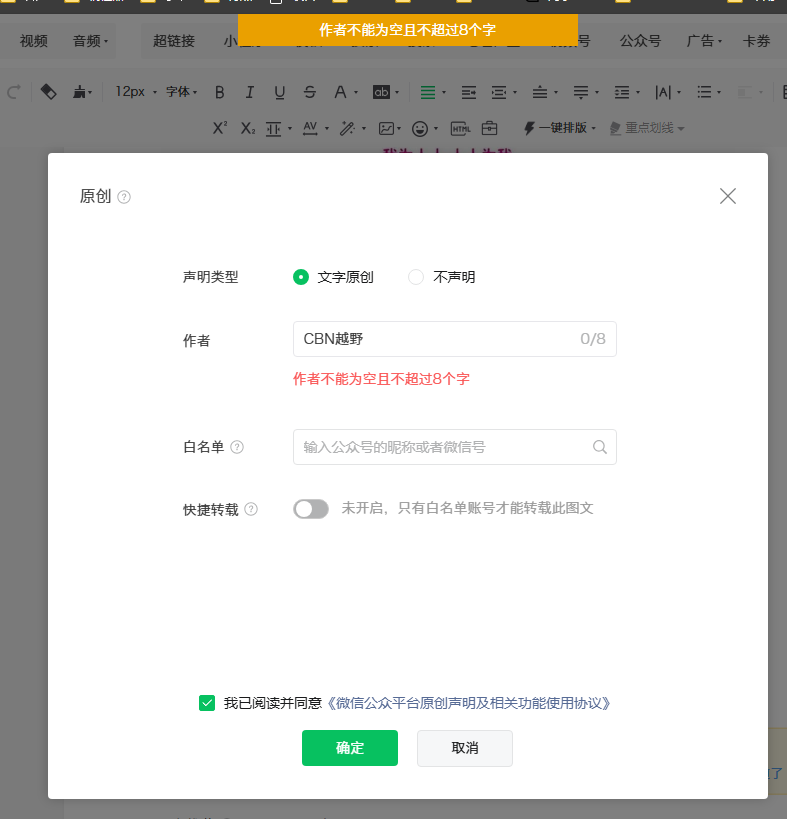The image size is (787, 819).
Task: Apply superscript X² formatting
Action: 220,128
